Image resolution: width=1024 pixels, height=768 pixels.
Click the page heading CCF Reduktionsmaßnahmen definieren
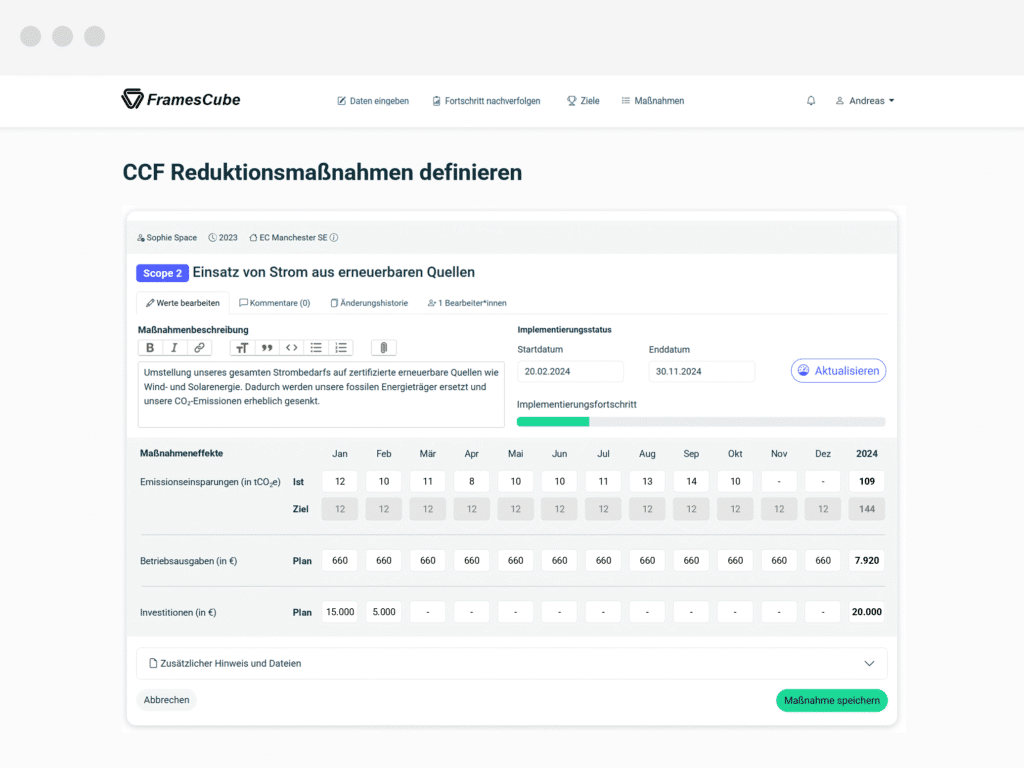[323, 172]
